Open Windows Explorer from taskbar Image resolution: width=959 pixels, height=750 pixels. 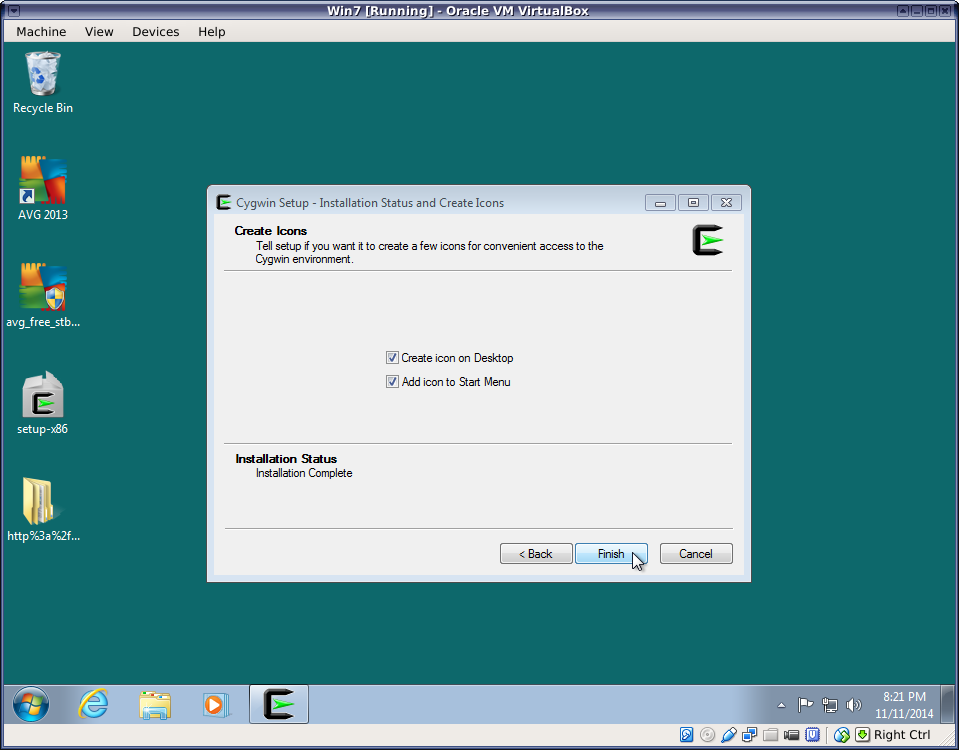click(x=155, y=705)
